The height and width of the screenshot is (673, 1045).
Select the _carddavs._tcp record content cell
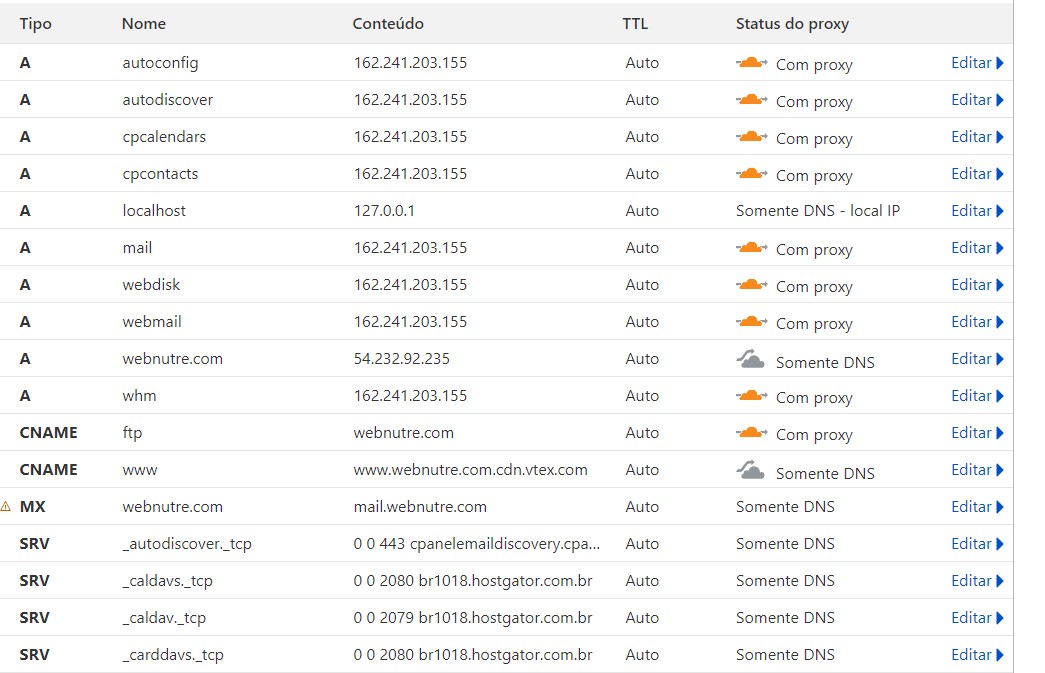click(x=473, y=655)
